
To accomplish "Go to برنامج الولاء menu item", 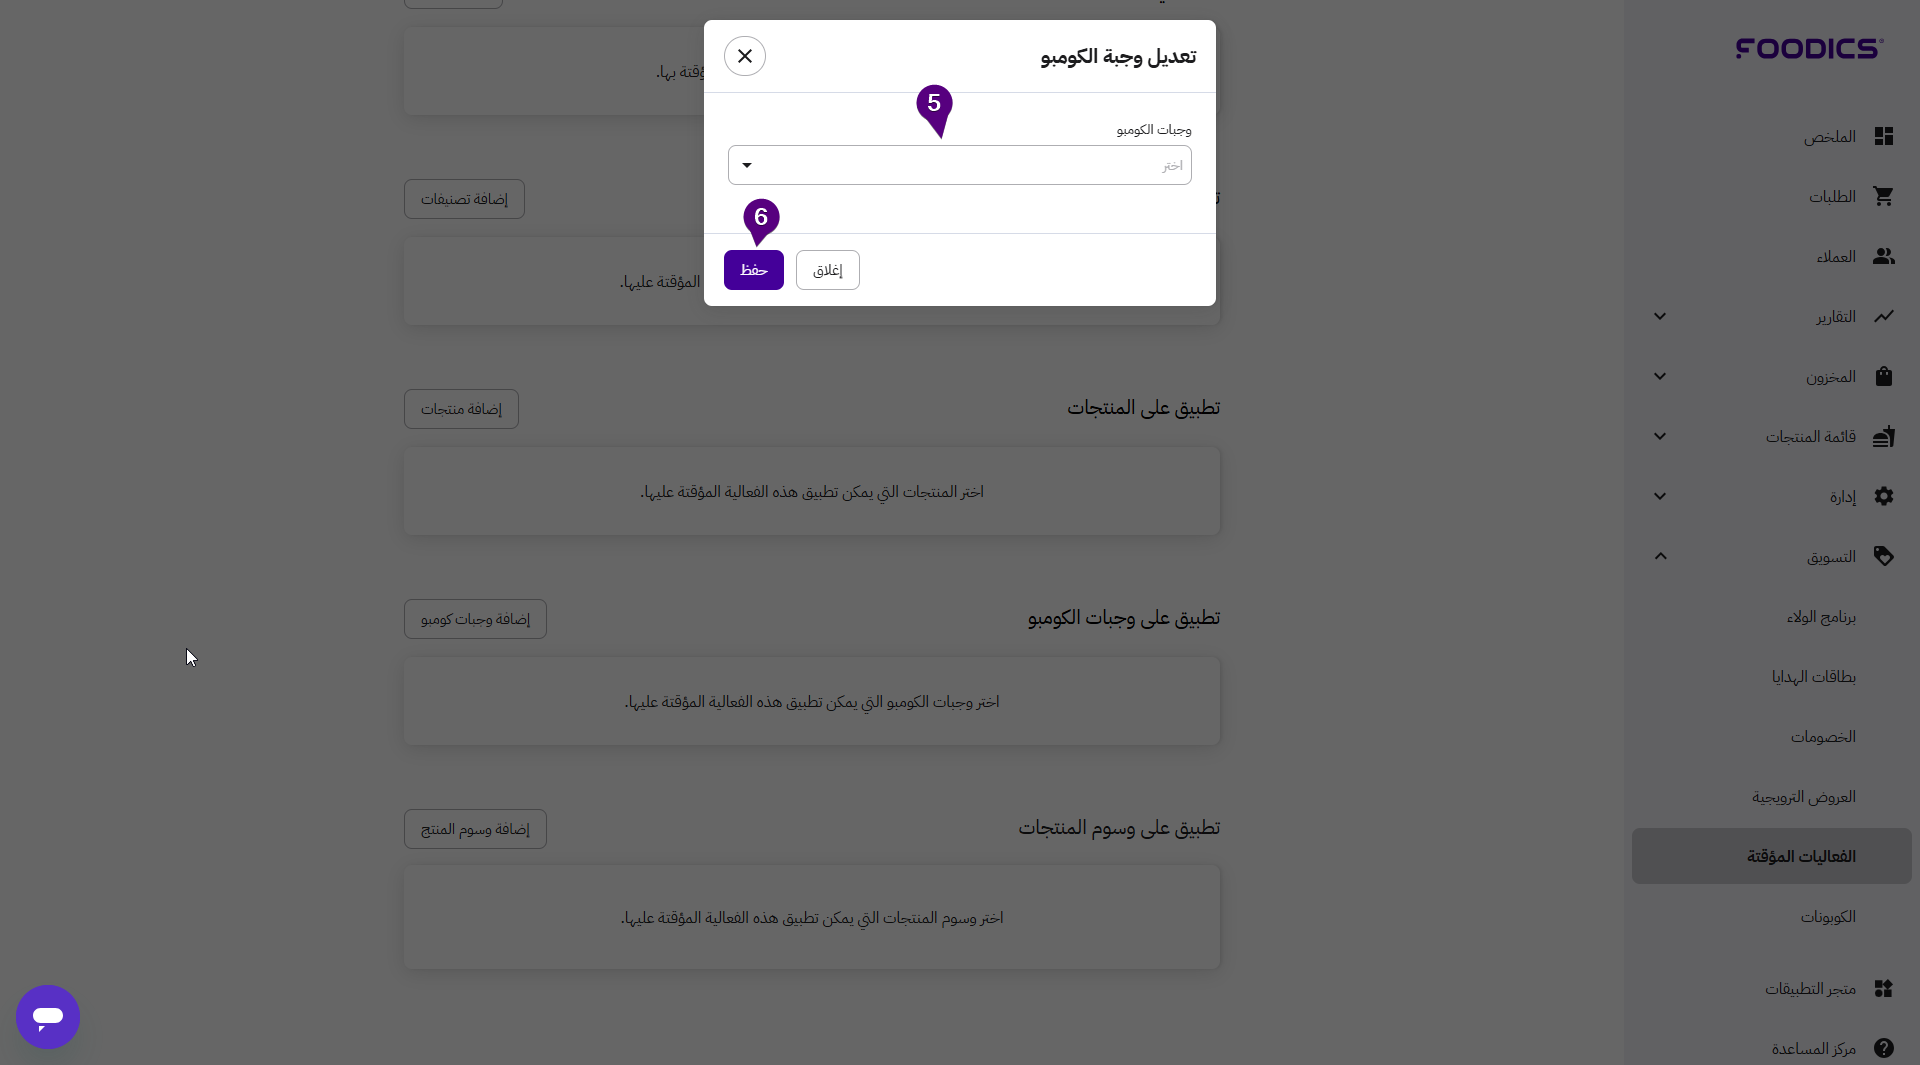I will click(x=1821, y=617).
